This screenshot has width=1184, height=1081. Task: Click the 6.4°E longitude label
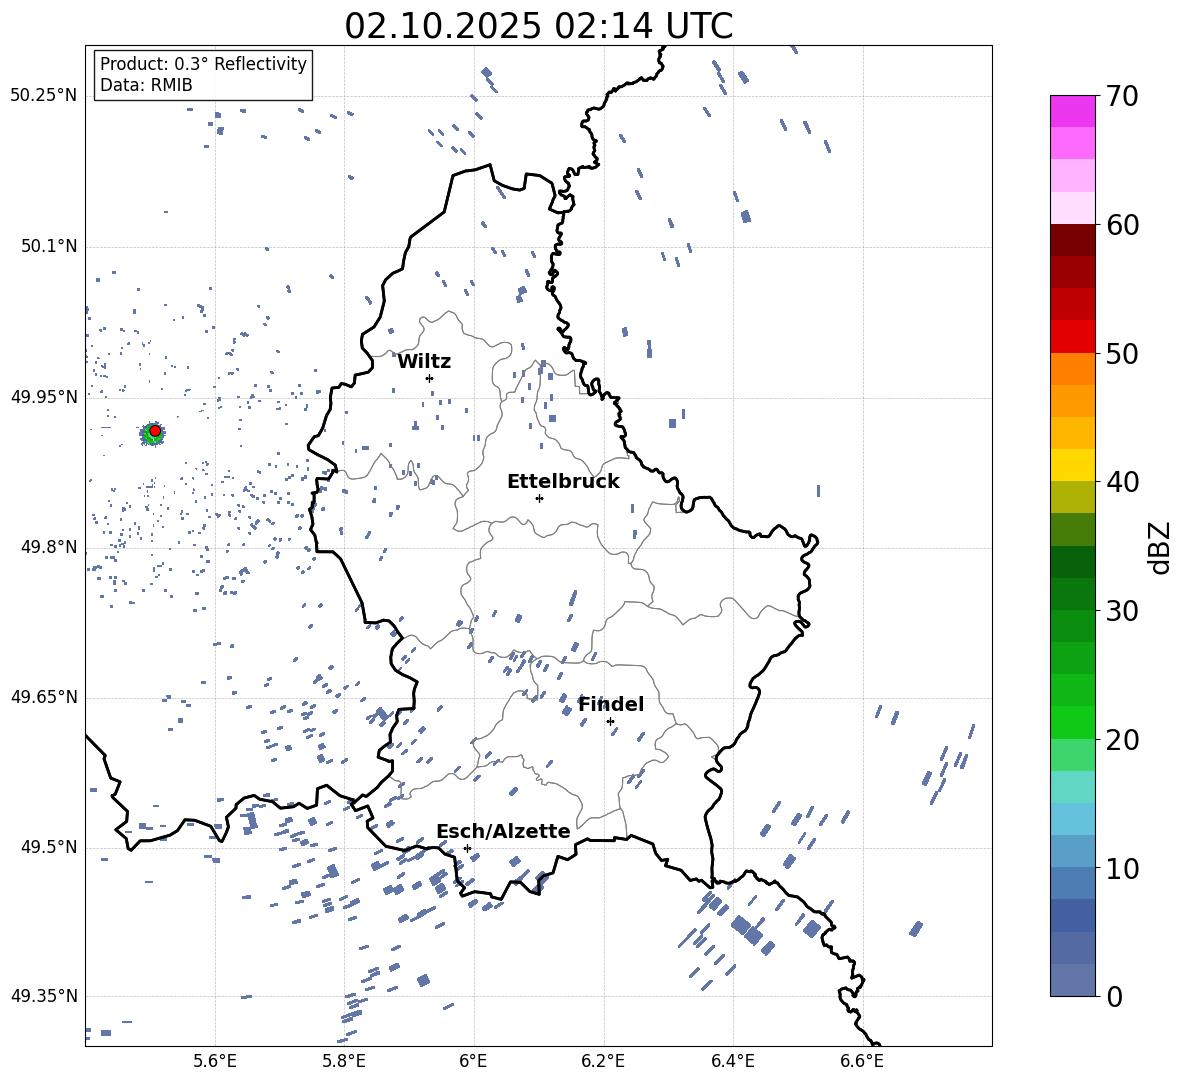732,1061
